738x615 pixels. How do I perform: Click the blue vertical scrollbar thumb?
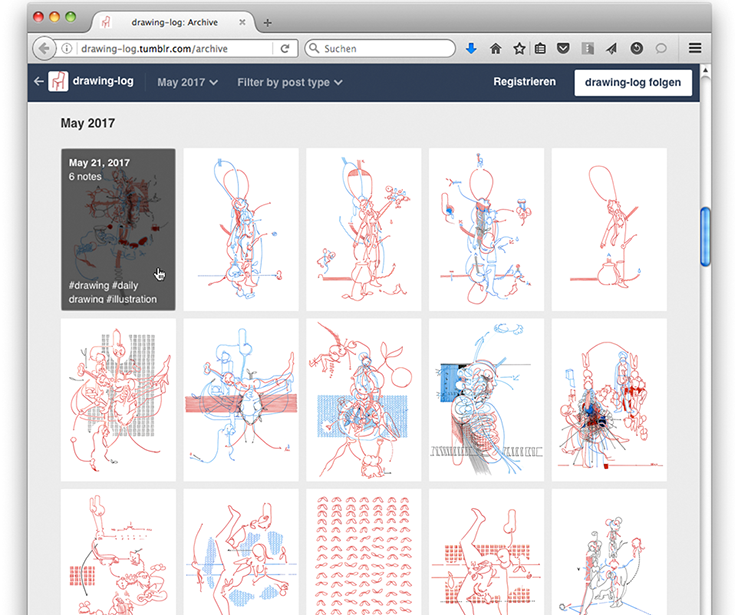click(x=705, y=237)
